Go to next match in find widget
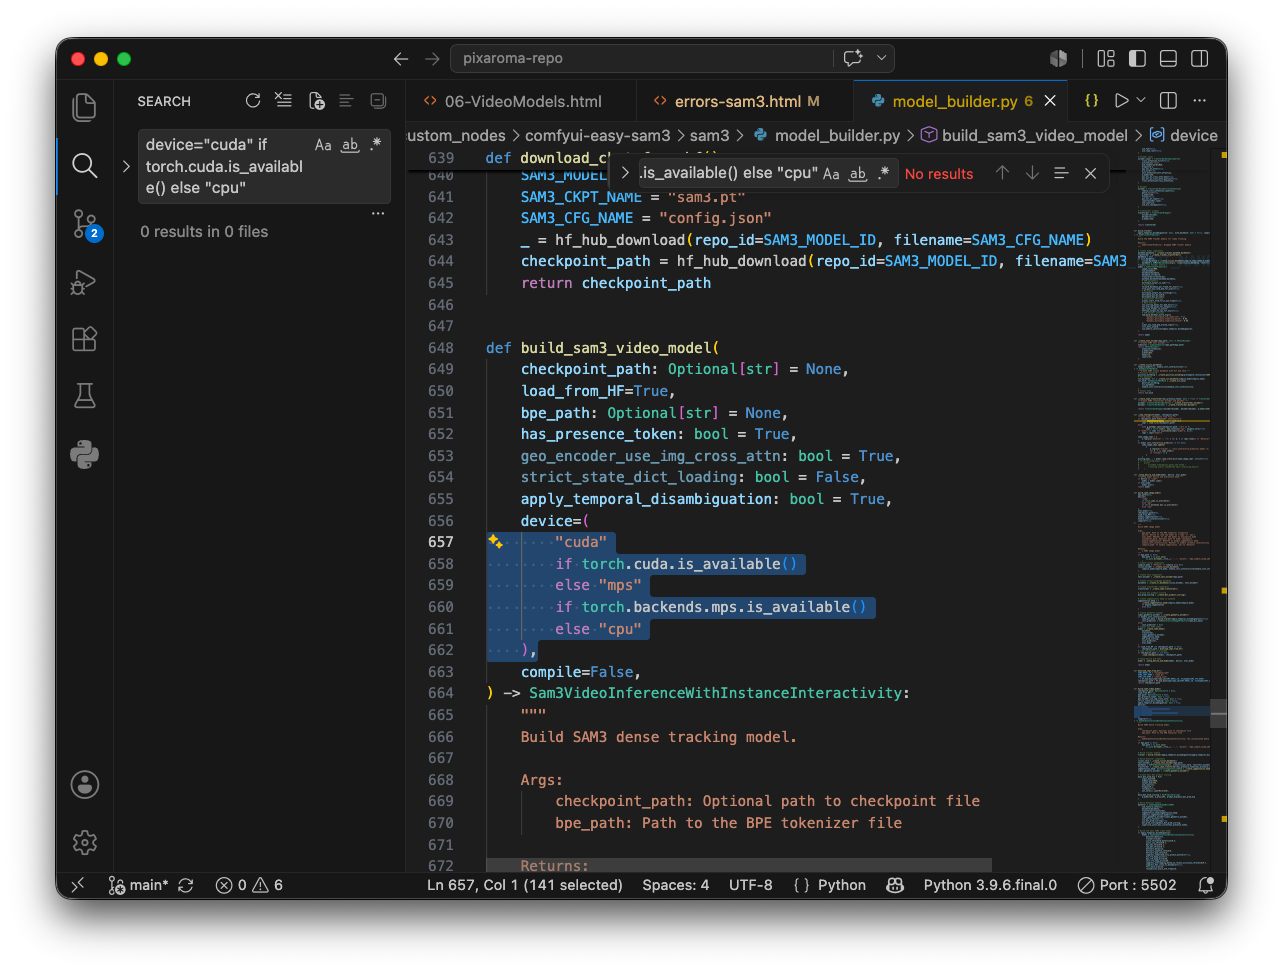Viewport: 1283px width, 973px height. pyautogui.click(x=1032, y=173)
